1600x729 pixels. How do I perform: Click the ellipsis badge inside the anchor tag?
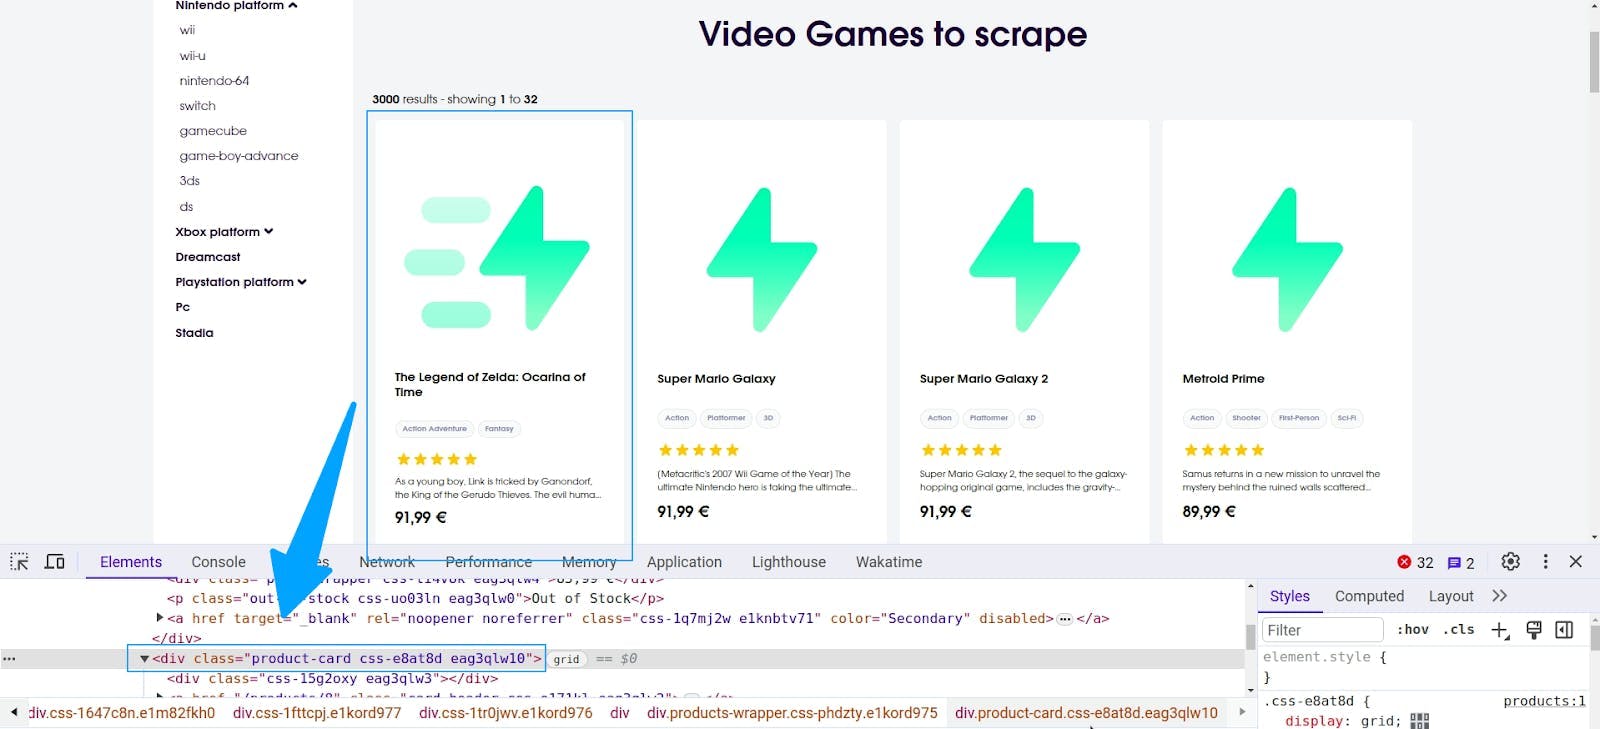pyautogui.click(x=1065, y=619)
